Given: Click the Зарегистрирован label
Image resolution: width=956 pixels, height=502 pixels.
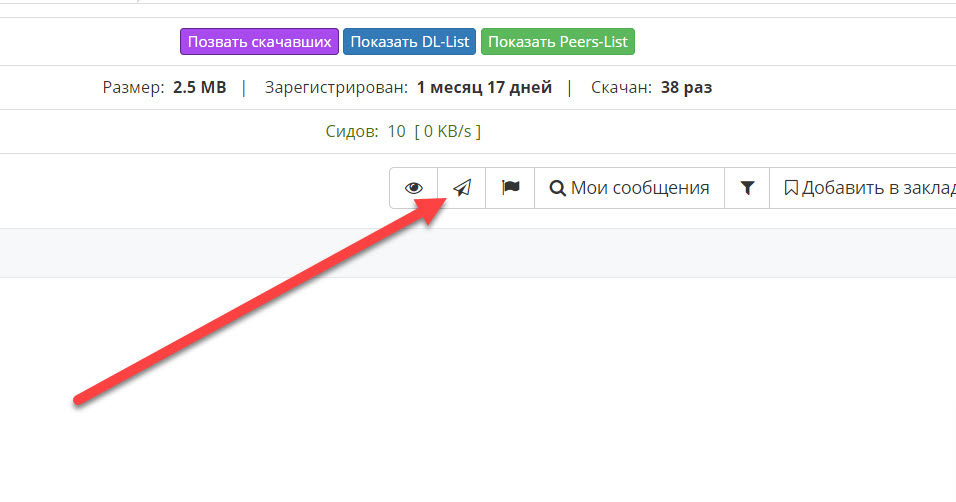Looking at the screenshot, I should (x=336, y=88).
